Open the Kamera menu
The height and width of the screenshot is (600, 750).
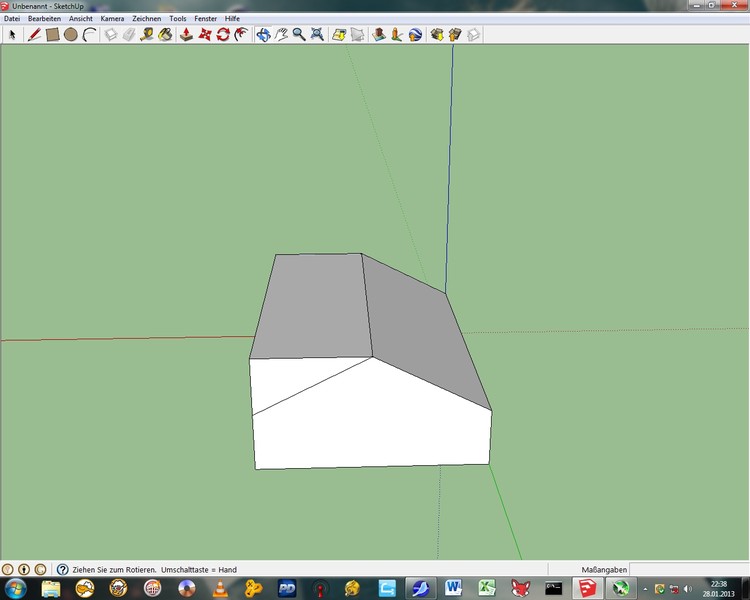(112, 19)
